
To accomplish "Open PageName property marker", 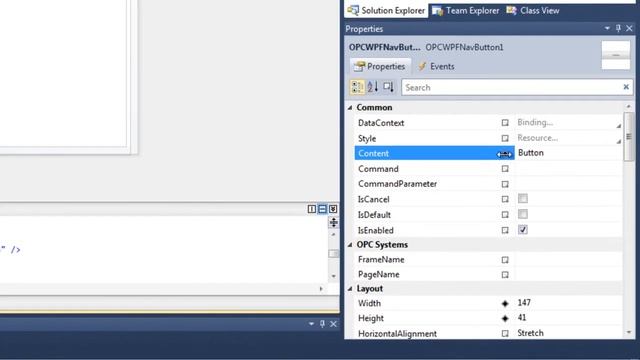I will coord(505,275).
